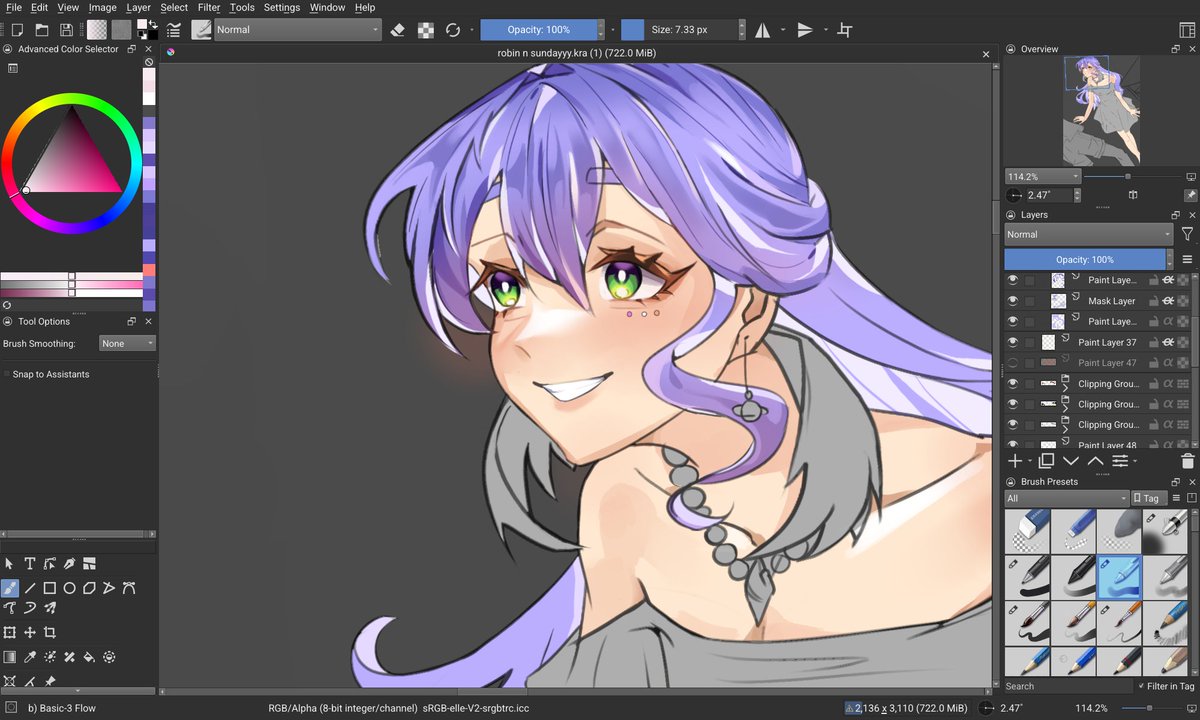Select the Smart Patch tool

coord(69,657)
